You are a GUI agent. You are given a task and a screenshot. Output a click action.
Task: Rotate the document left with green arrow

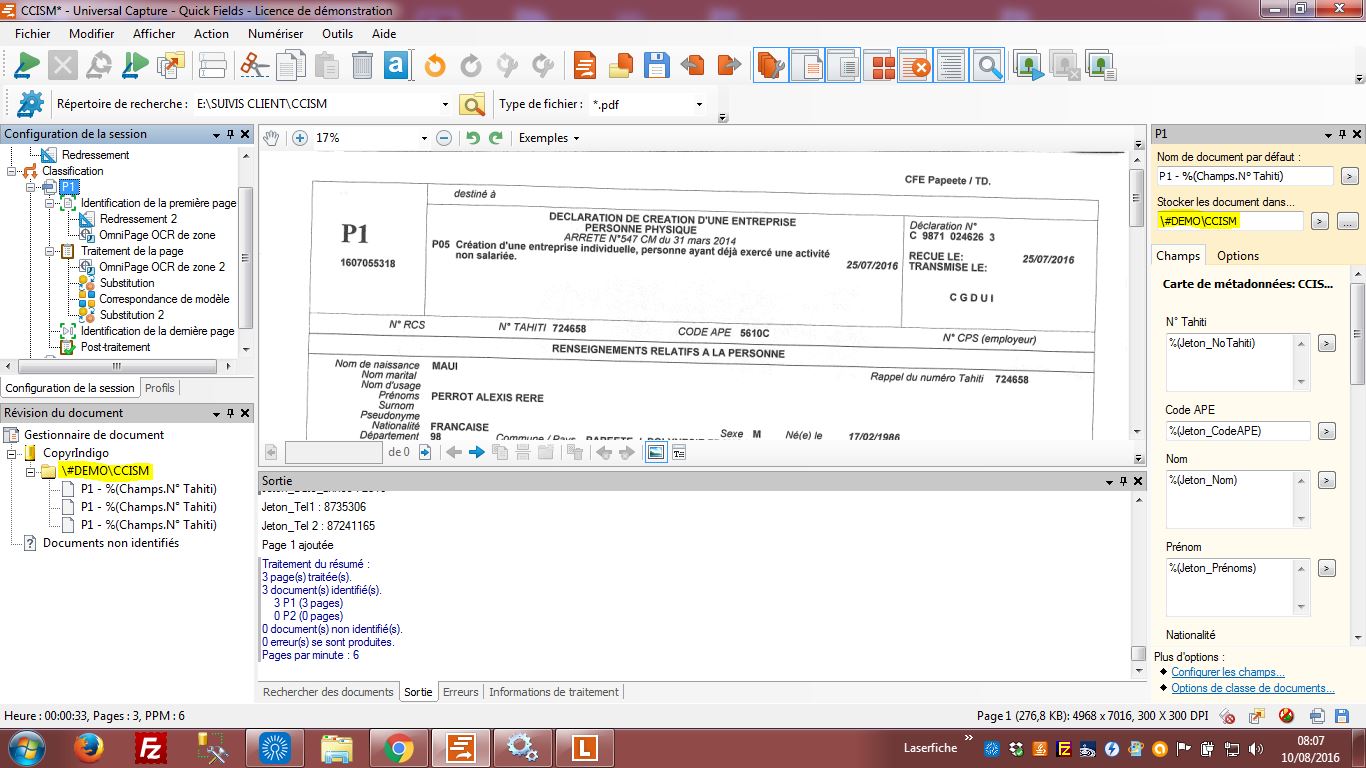473,138
